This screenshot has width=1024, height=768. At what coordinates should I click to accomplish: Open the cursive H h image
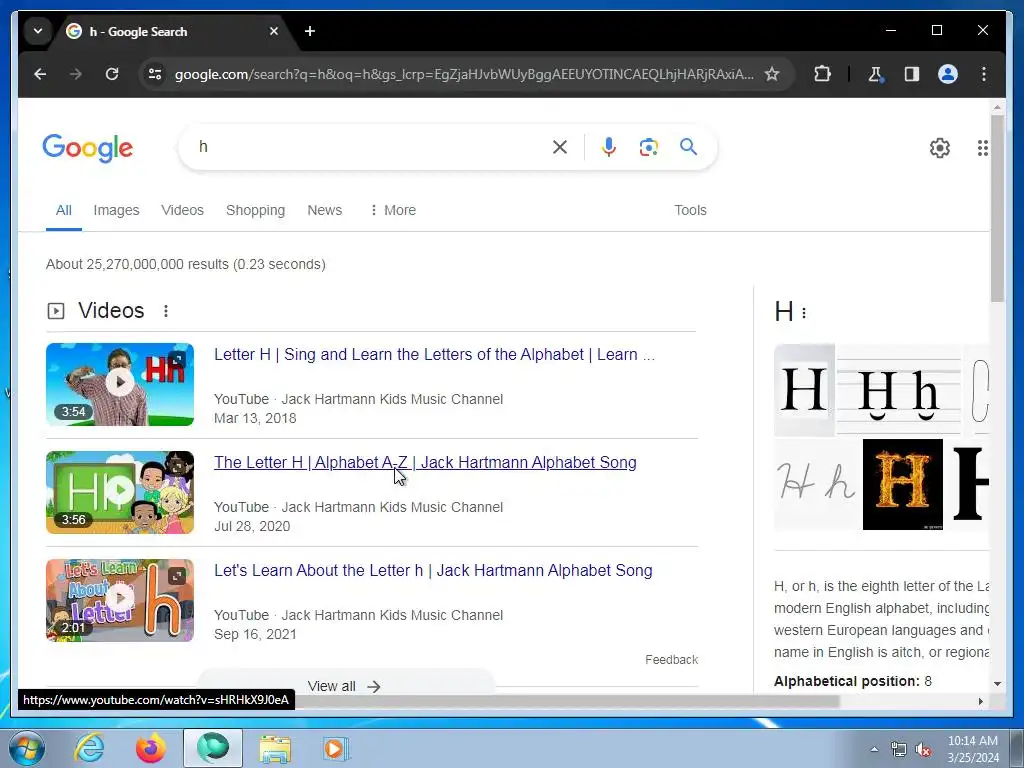coord(816,484)
